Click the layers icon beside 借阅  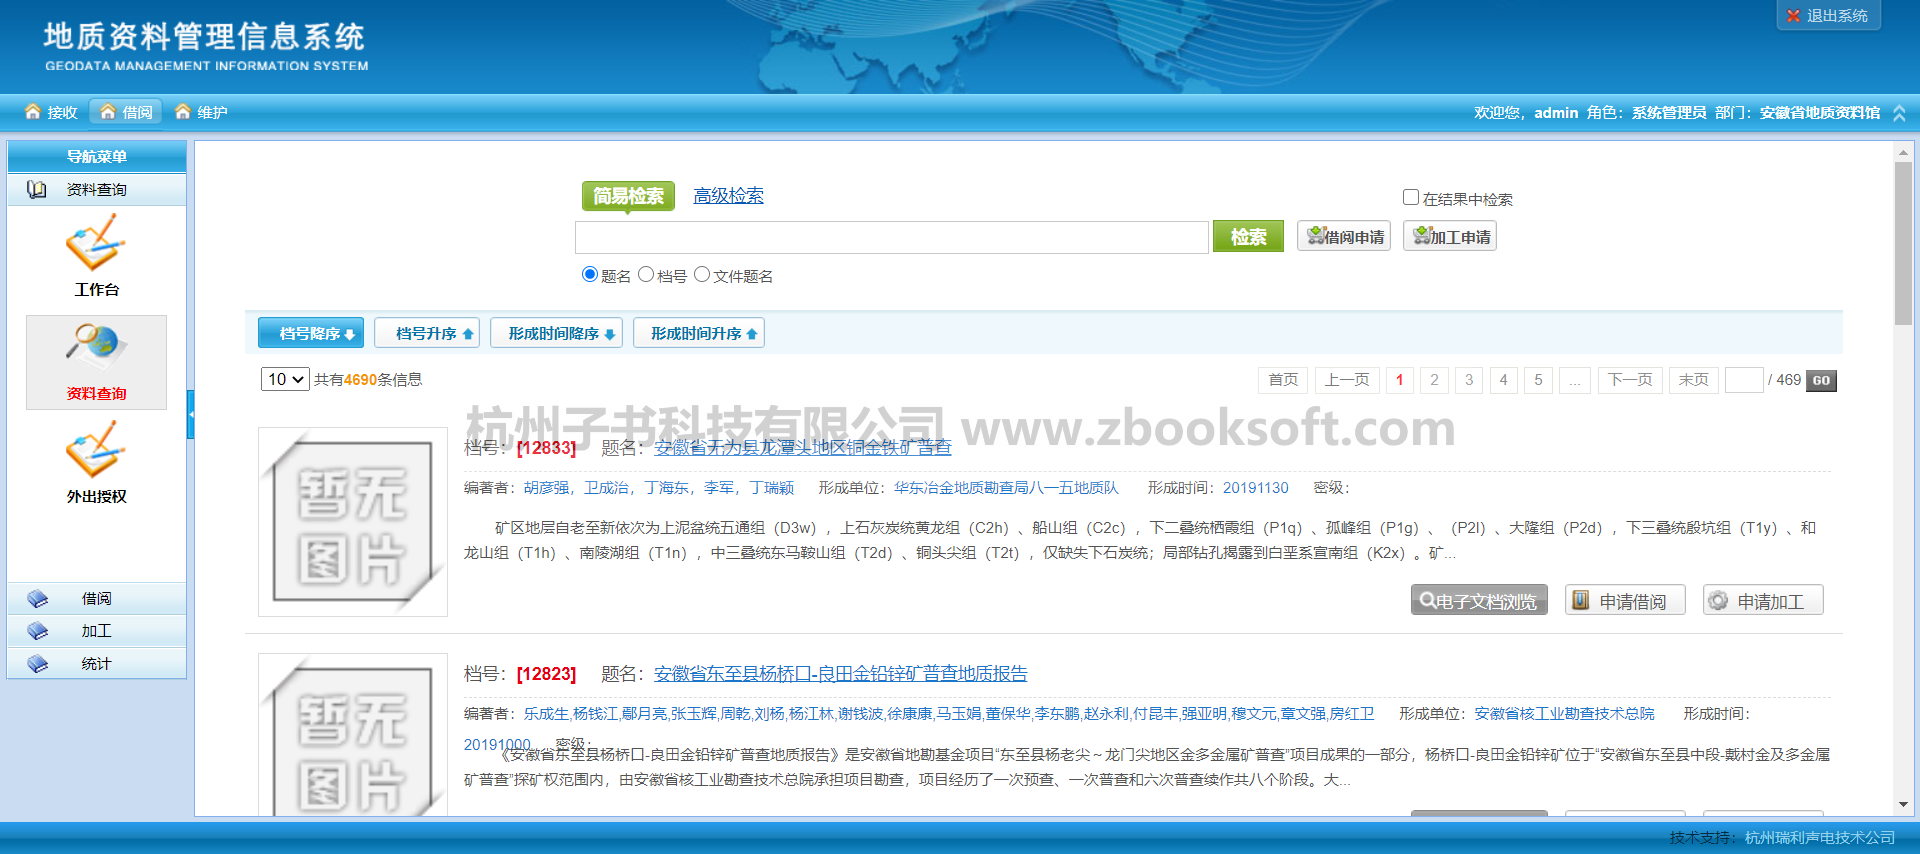pos(38,599)
